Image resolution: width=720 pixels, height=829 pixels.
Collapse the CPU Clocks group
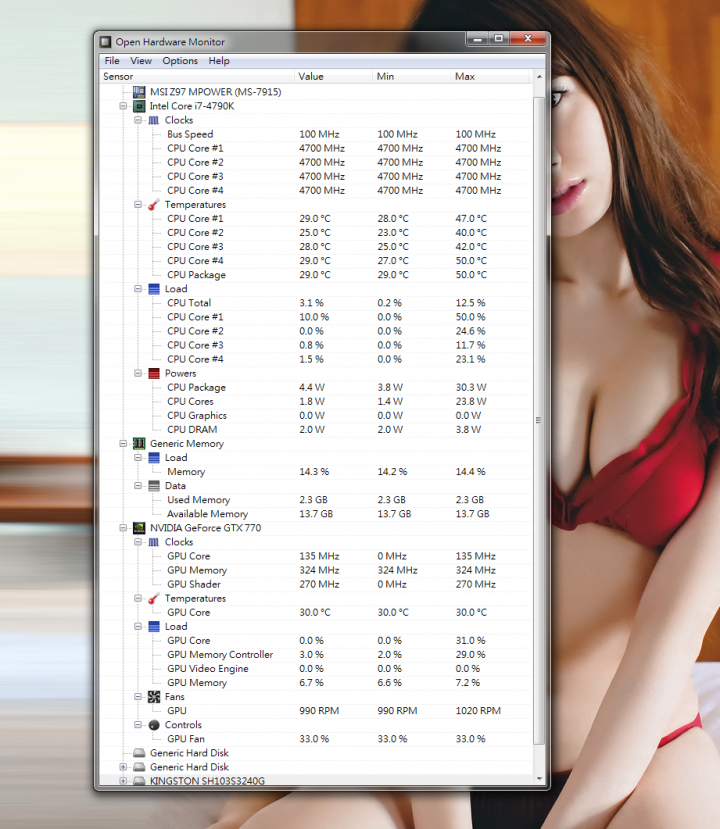[x=138, y=121]
